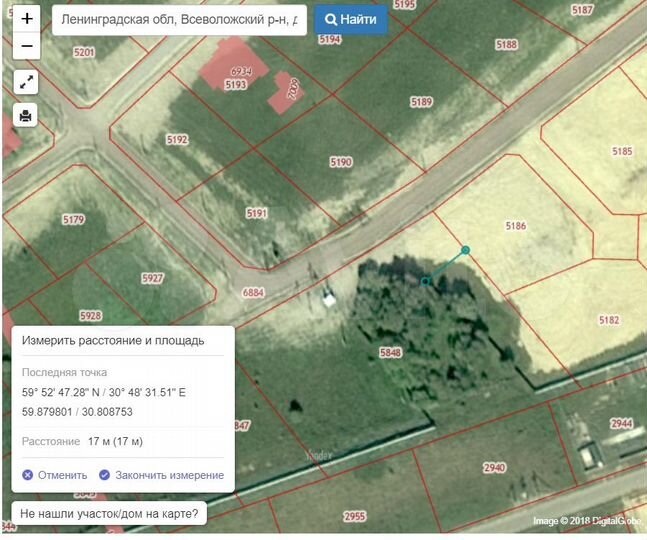
Task: Click the Найти search button
Action: pos(351,19)
